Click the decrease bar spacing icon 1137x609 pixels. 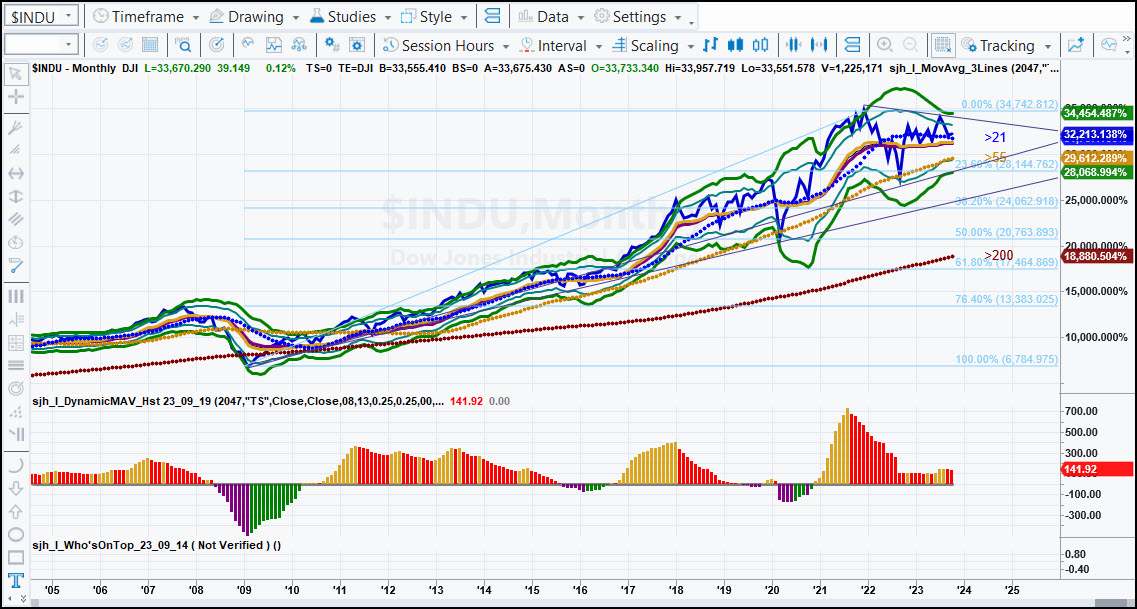tap(793, 45)
